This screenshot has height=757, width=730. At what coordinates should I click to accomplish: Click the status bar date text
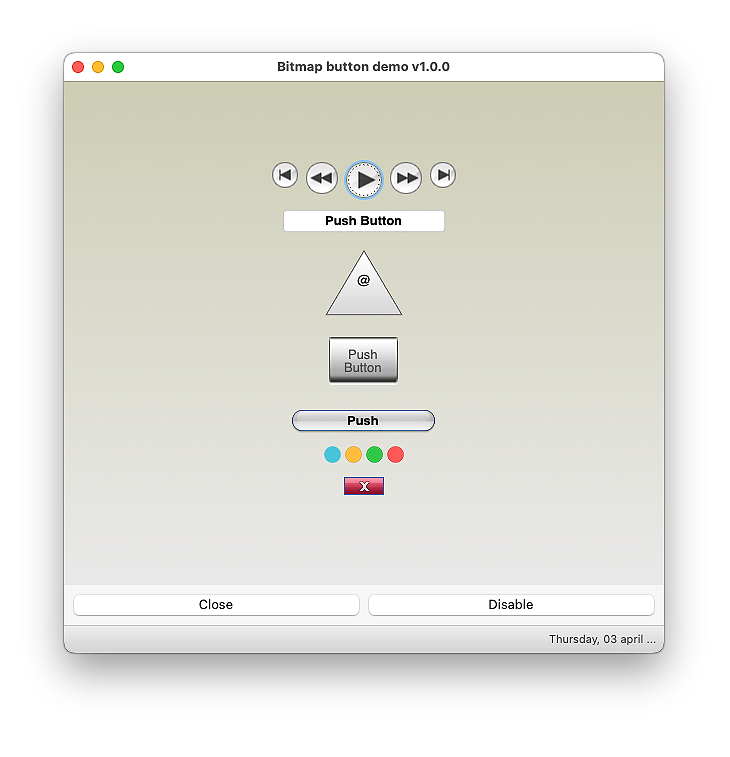[x=602, y=639]
